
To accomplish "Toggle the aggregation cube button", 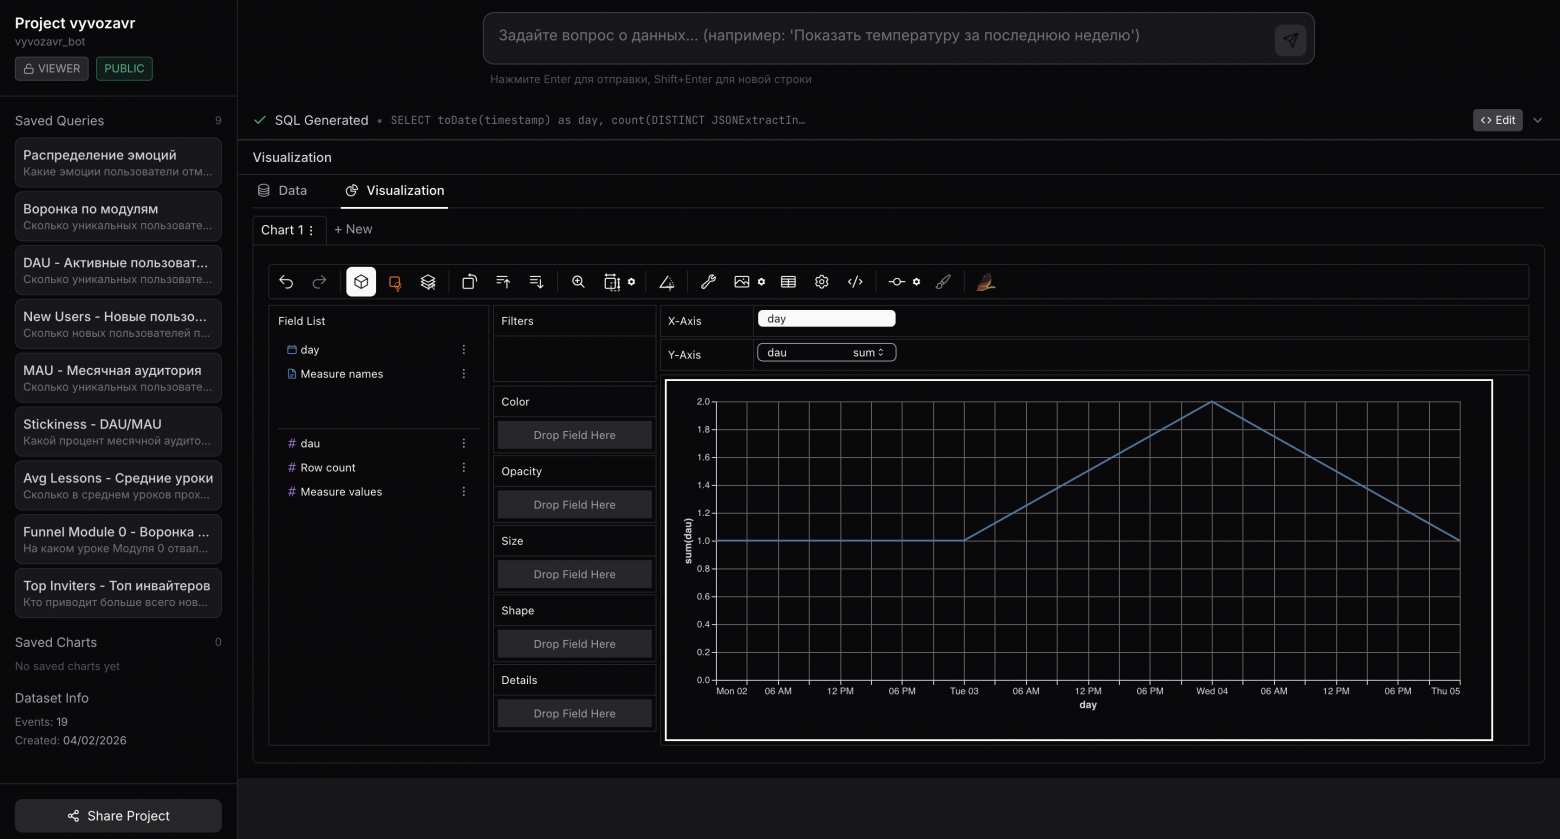I will pyautogui.click(x=361, y=282).
